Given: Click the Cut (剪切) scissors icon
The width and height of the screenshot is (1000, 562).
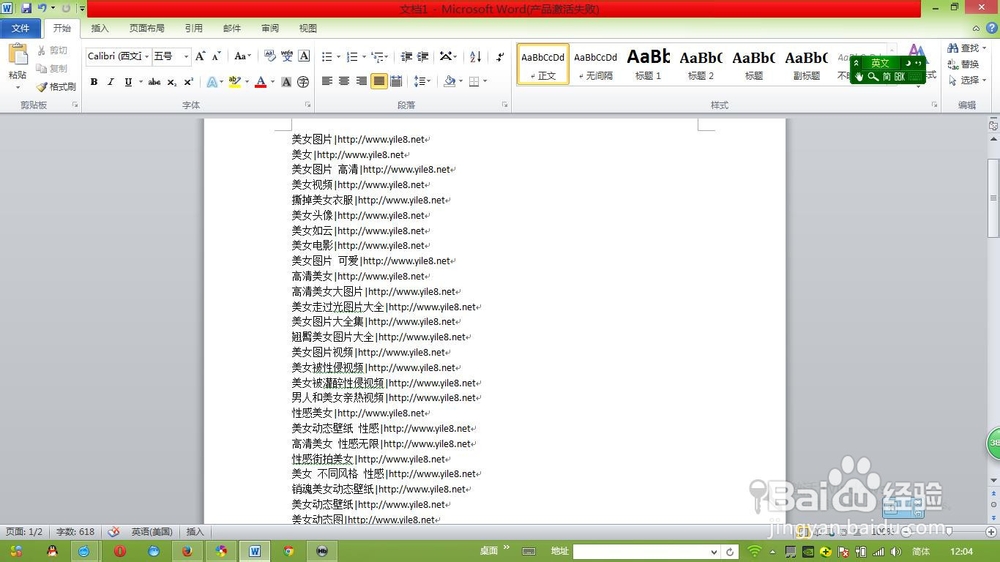Looking at the screenshot, I should [x=41, y=50].
